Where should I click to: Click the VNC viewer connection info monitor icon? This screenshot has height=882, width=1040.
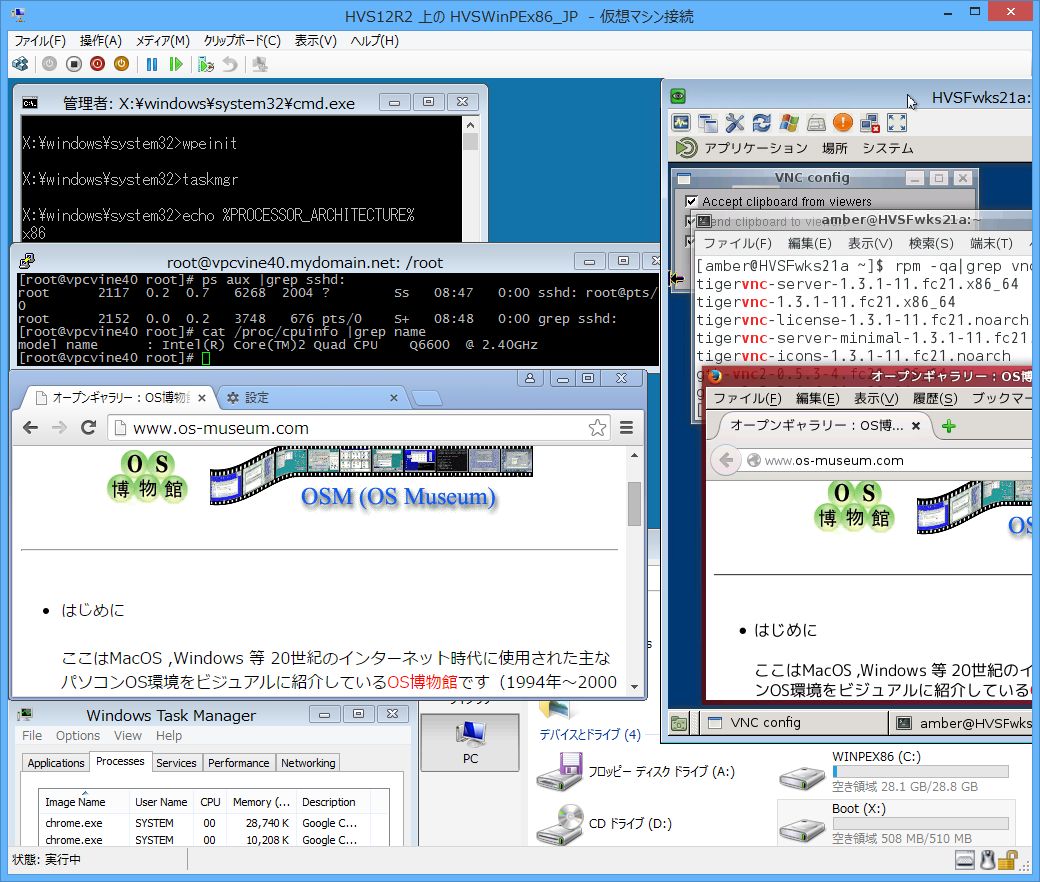point(681,123)
